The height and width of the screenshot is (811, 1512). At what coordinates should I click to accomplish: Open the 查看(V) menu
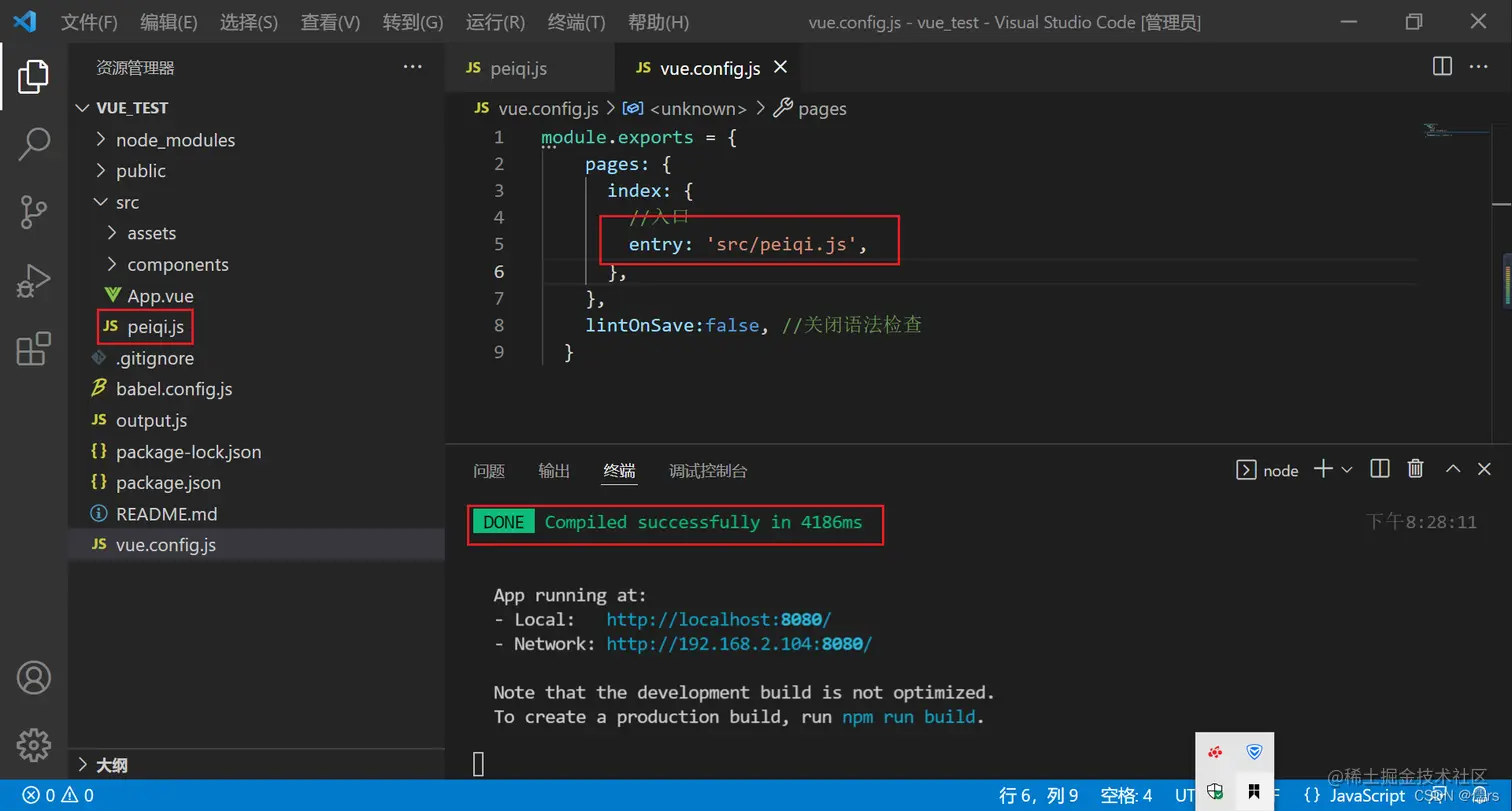[331, 22]
